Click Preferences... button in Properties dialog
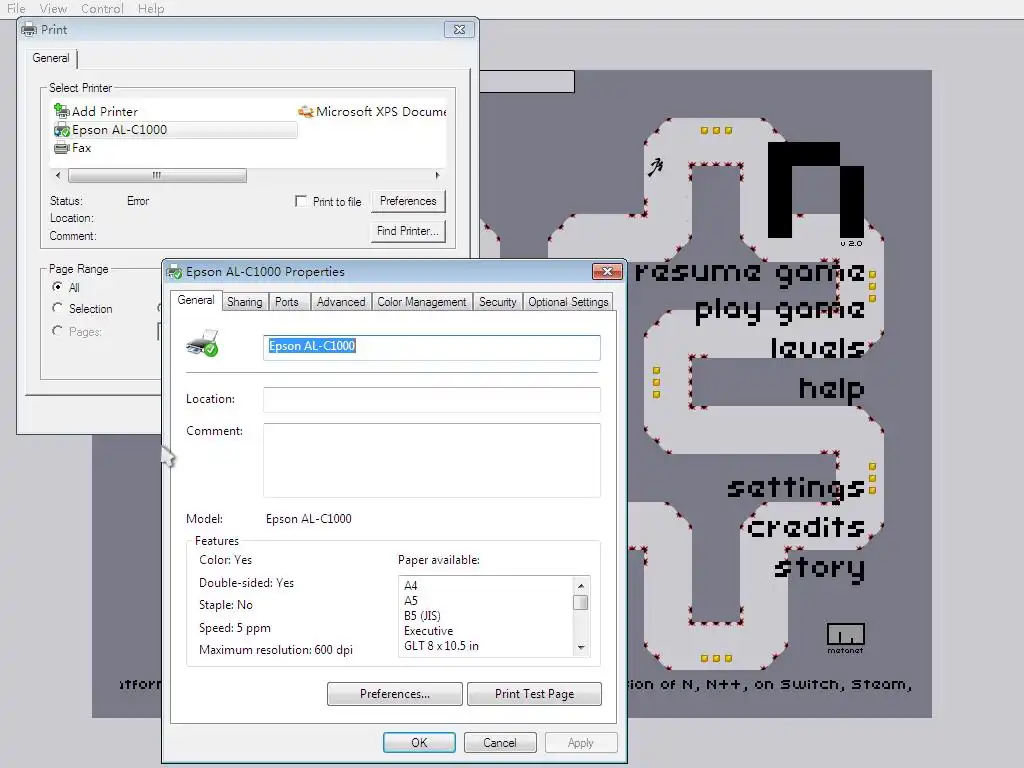Viewport: 1024px width, 768px height. (394, 694)
